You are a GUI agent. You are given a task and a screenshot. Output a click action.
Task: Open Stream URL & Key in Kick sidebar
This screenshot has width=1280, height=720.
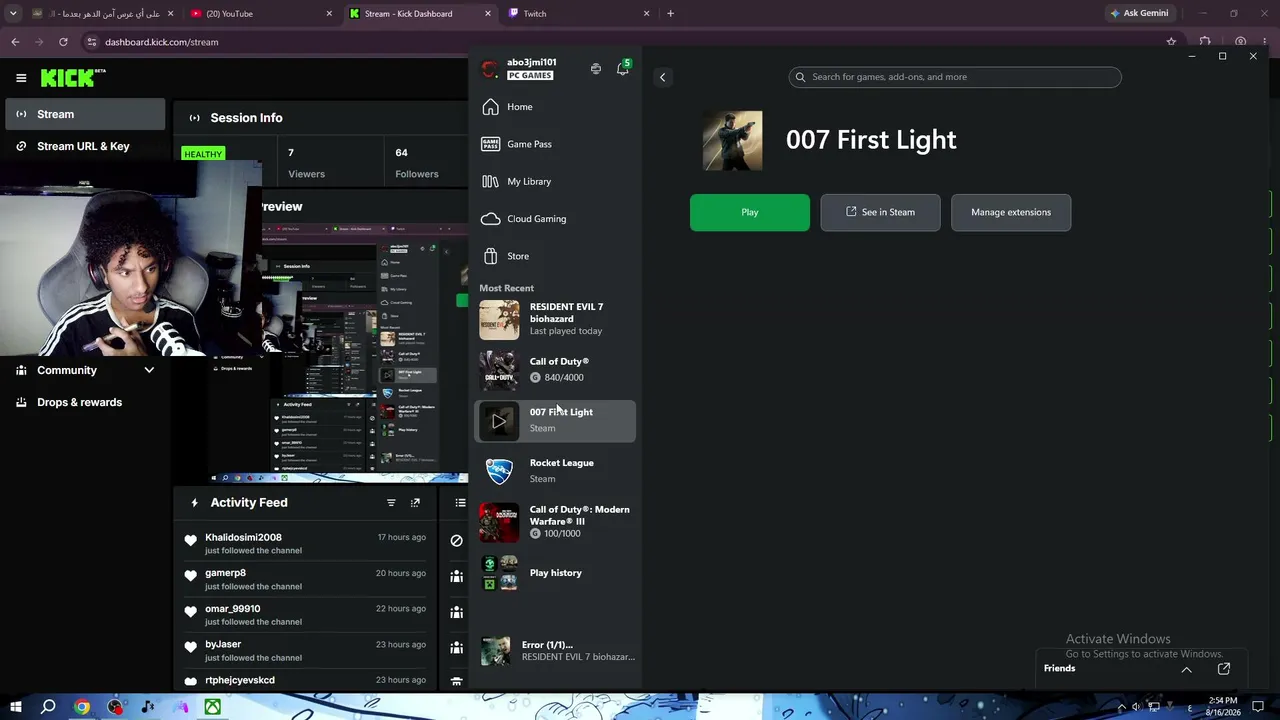(85, 146)
